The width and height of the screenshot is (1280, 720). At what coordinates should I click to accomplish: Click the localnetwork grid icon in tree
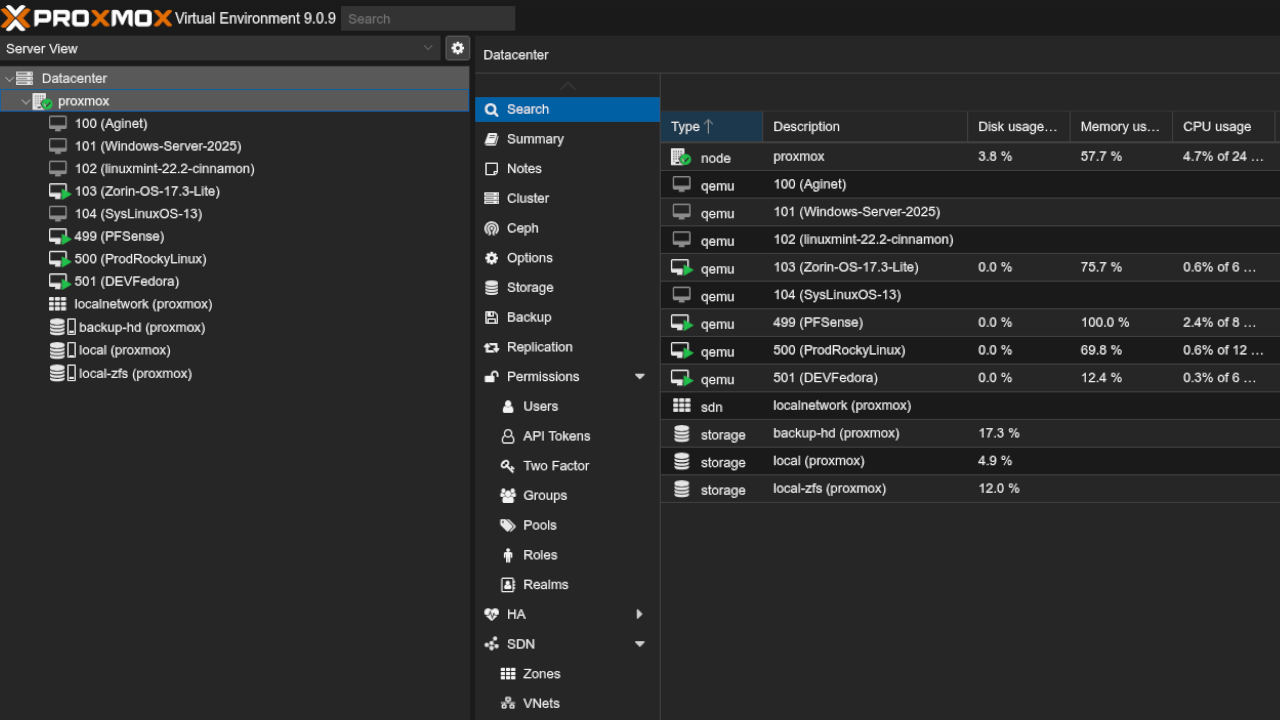point(58,304)
